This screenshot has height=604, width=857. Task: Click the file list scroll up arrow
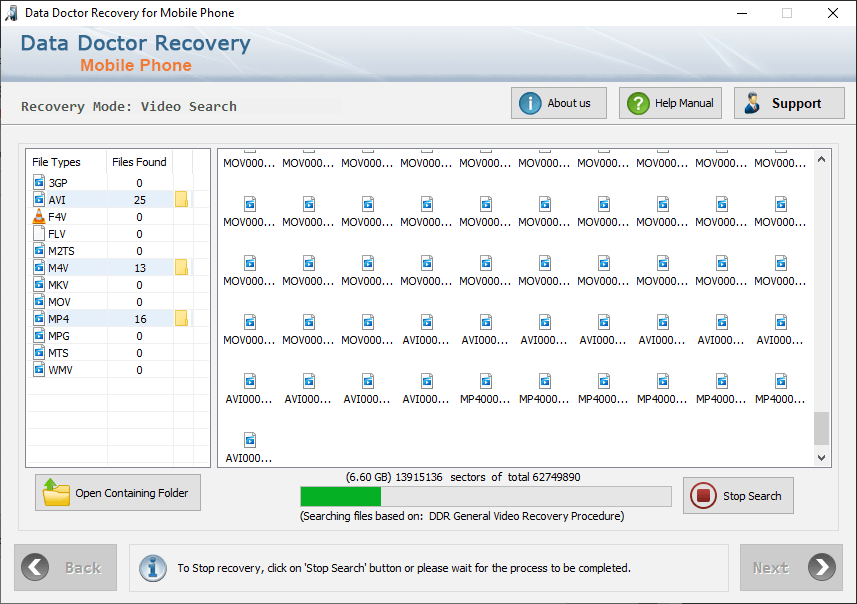pyautogui.click(x=821, y=160)
